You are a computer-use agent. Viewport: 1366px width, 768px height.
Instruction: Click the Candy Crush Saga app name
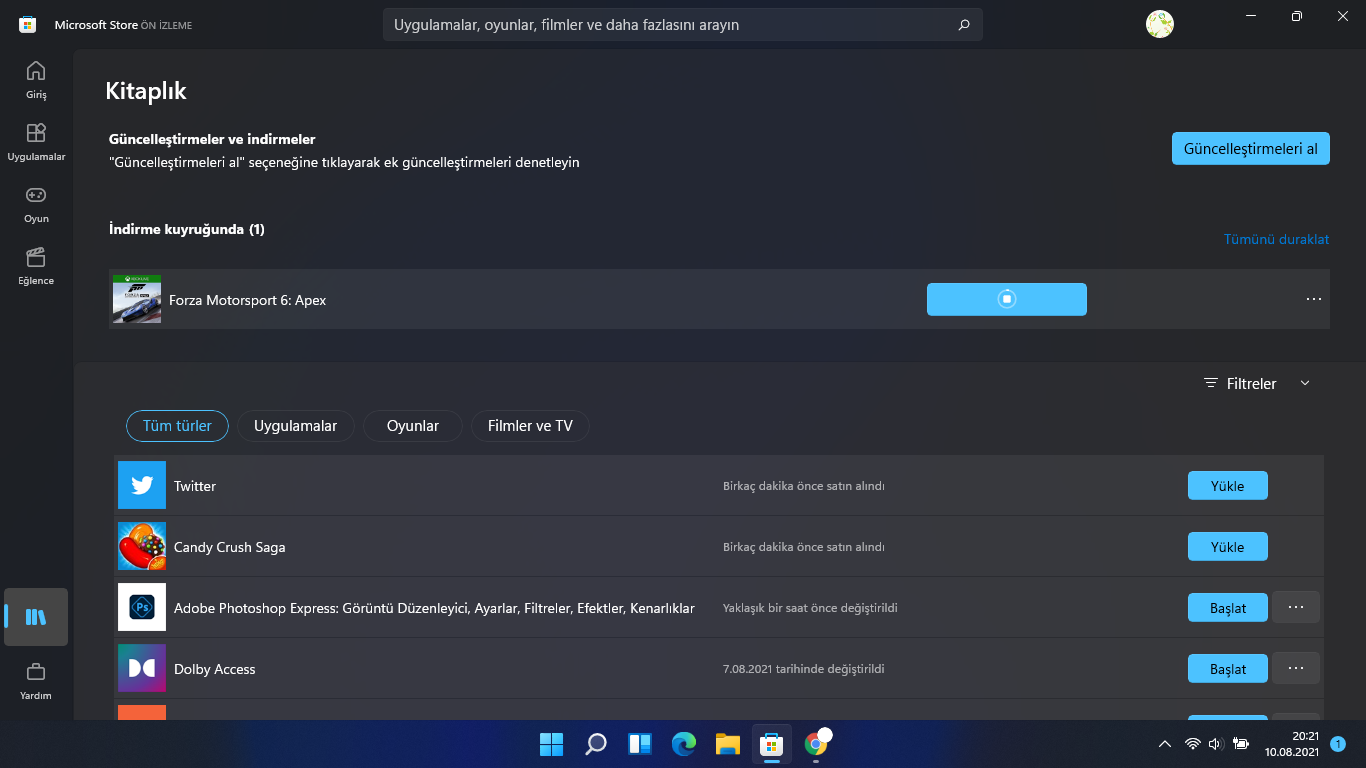tap(230, 547)
